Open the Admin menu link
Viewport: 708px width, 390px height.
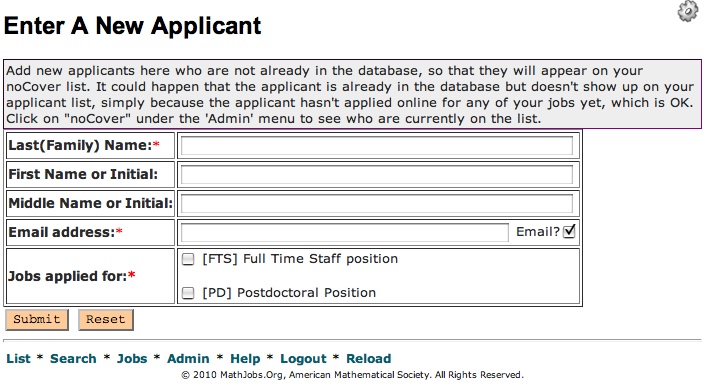coord(188,358)
